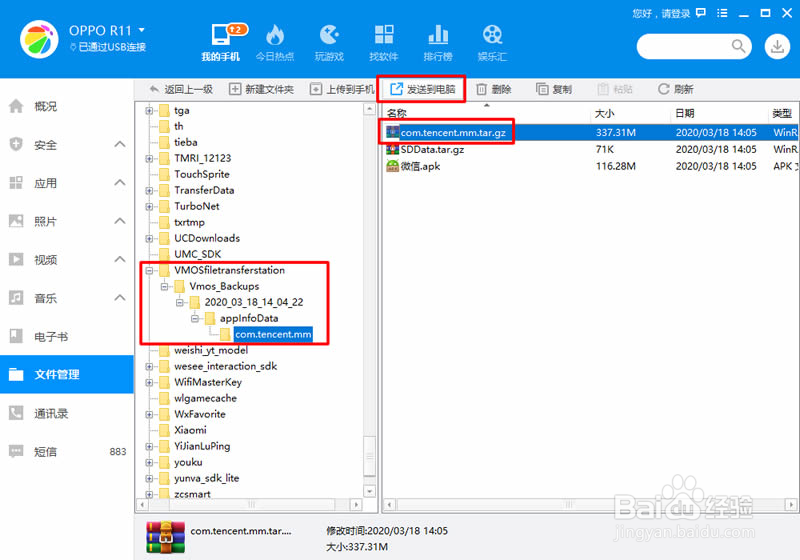This screenshot has width=800, height=560.
Task: Open 概况 overview in the sidebar
Action: pyautogui.click(x=66, y=106)
